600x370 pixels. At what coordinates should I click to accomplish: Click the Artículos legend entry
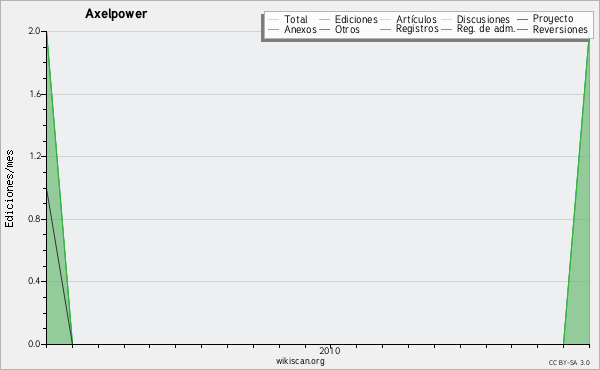(408, 19)
